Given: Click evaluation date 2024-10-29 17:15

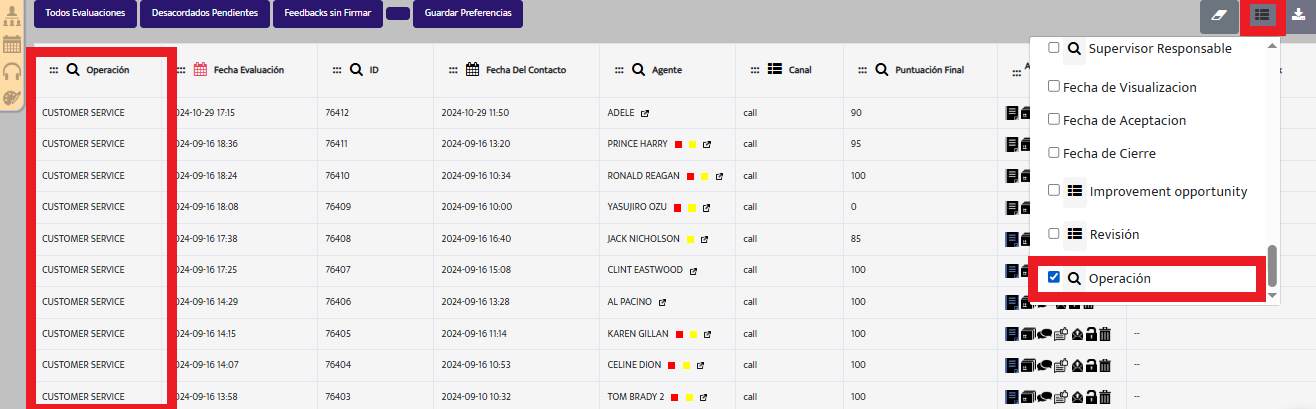Looking at the screenshot, I should 205,113.
